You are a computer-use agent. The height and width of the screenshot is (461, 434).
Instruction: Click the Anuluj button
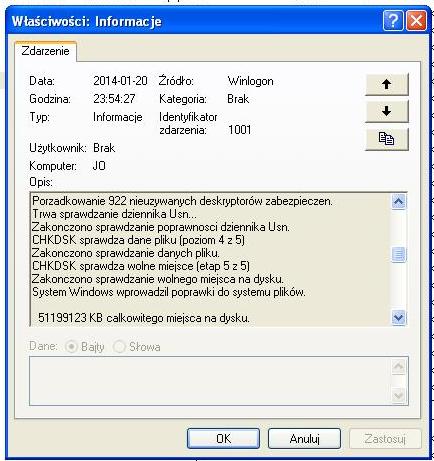coord(304,438)
